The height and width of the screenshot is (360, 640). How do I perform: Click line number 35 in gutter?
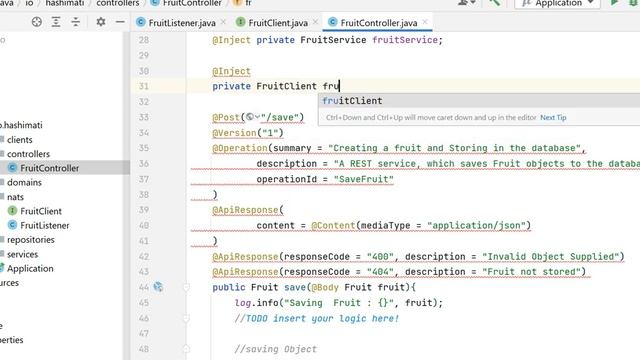(144, 148)
